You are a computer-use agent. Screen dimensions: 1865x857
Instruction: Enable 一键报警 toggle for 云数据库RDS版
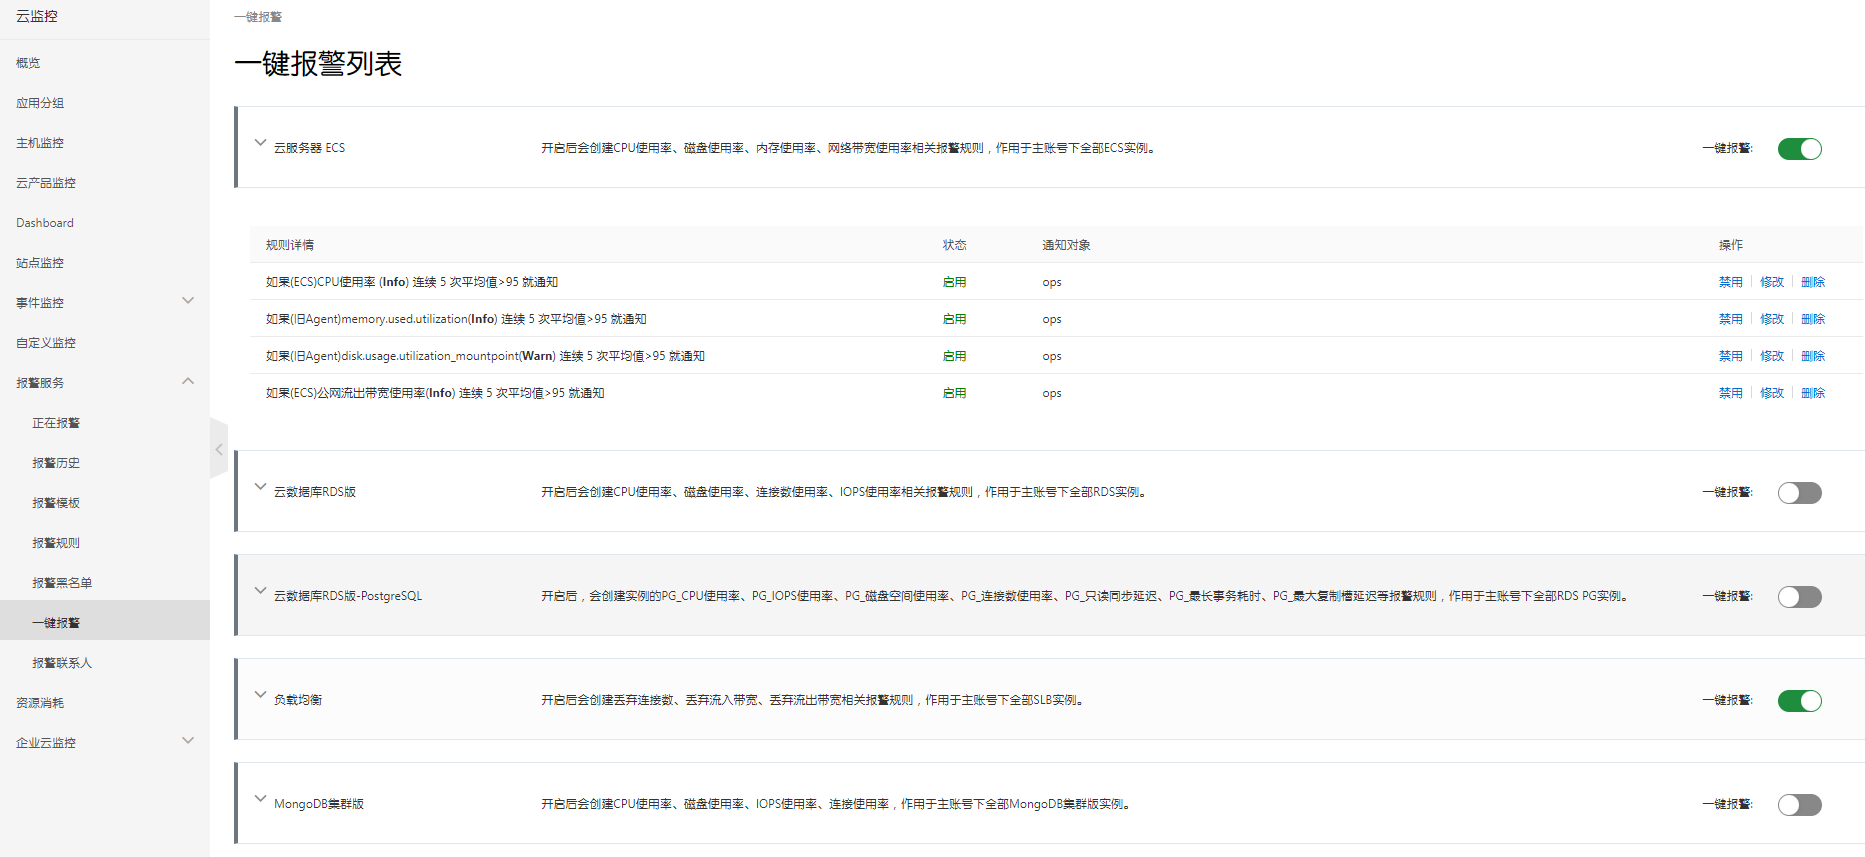point(1799,493)
